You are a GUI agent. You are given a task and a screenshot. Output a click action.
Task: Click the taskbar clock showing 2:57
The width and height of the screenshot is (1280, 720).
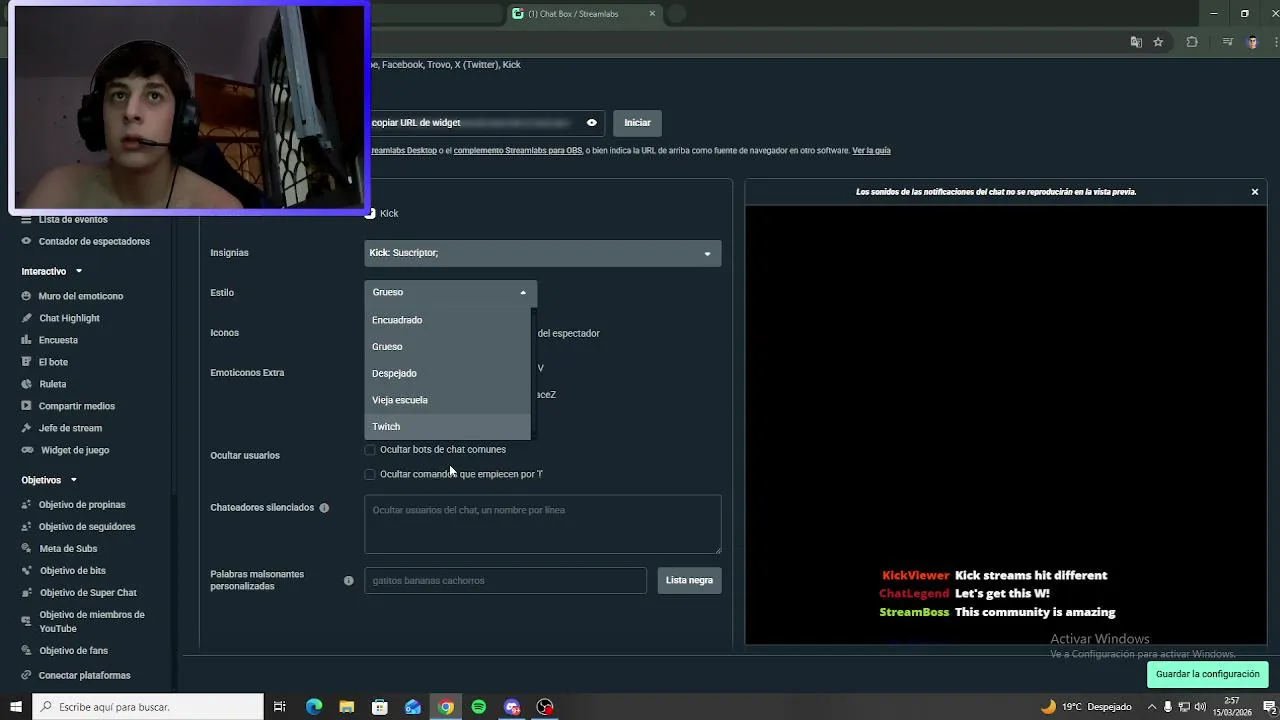tap(1232, 707)
